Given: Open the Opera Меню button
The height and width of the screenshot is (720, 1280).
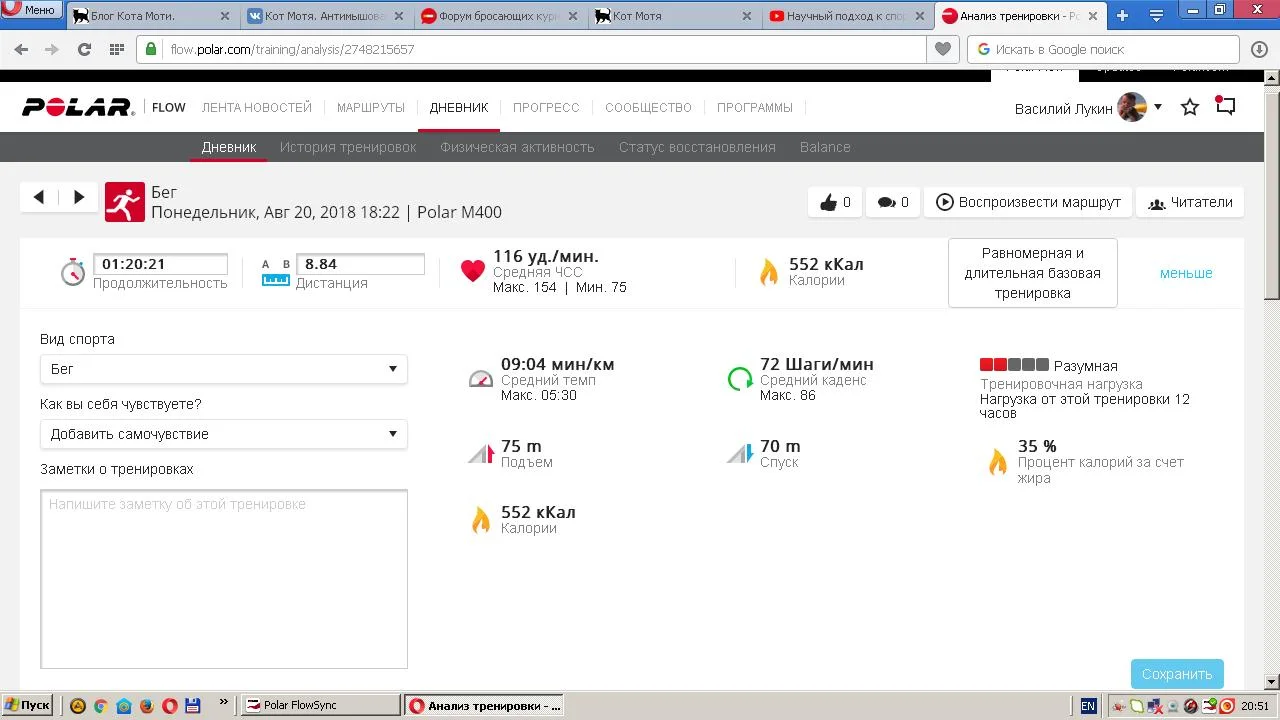Looking at the screenshot, I should point(31,11).
